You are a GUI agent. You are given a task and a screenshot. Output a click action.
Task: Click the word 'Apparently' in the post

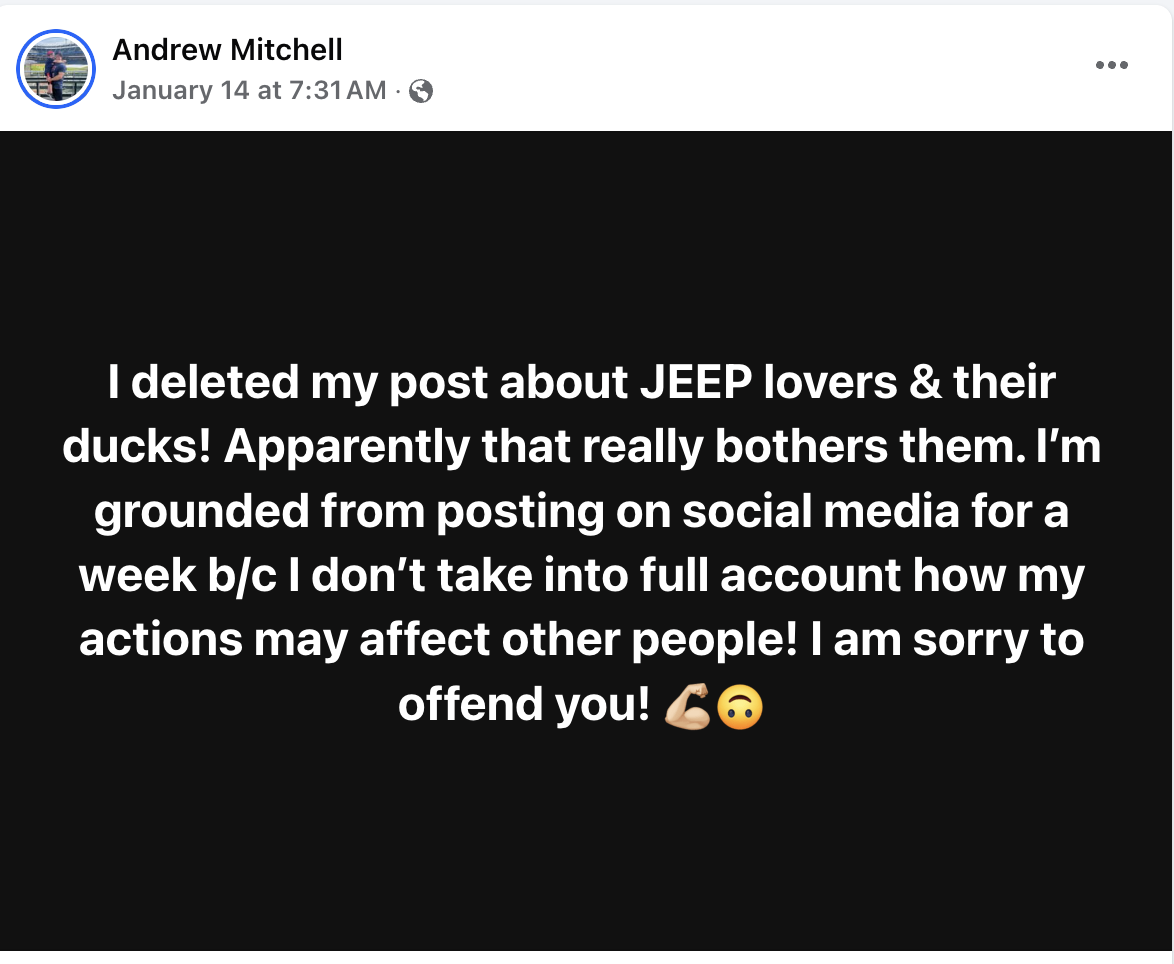click(x=347, y=448)
